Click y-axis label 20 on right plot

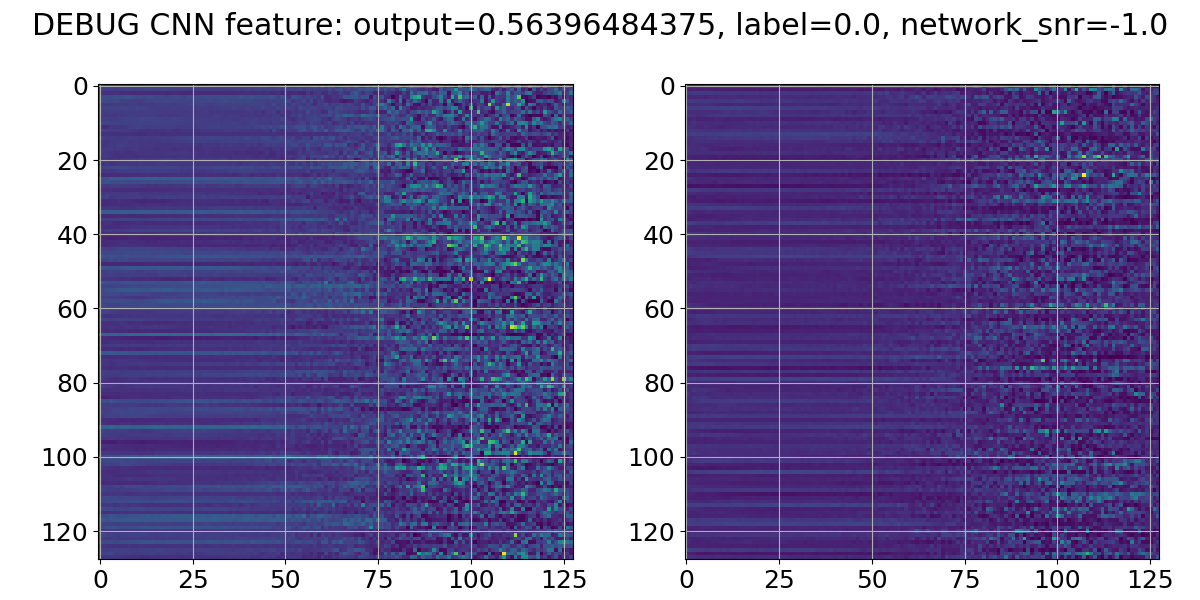pyautogui.click(x=660, y=160)
